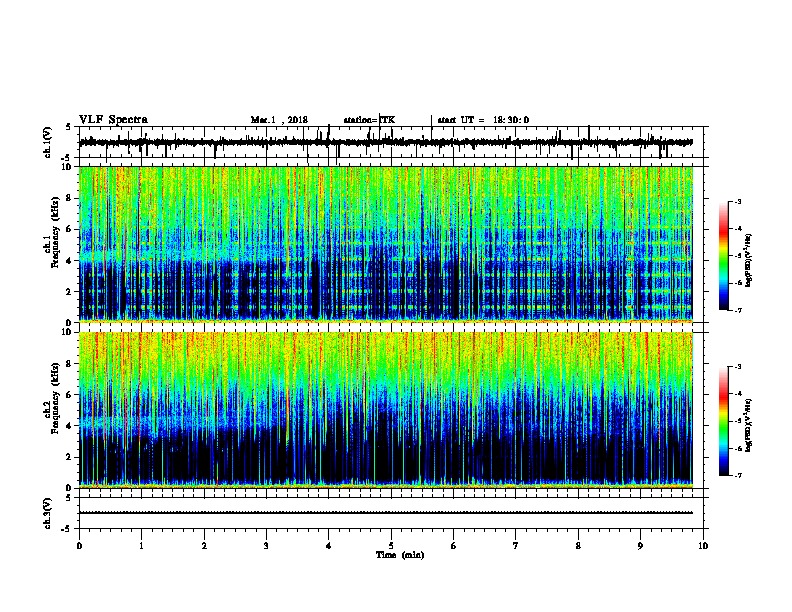This screenshot has height=612, width=792.
Task: Click the "ch.1(V)" axis label
Action: click(48, 142)
